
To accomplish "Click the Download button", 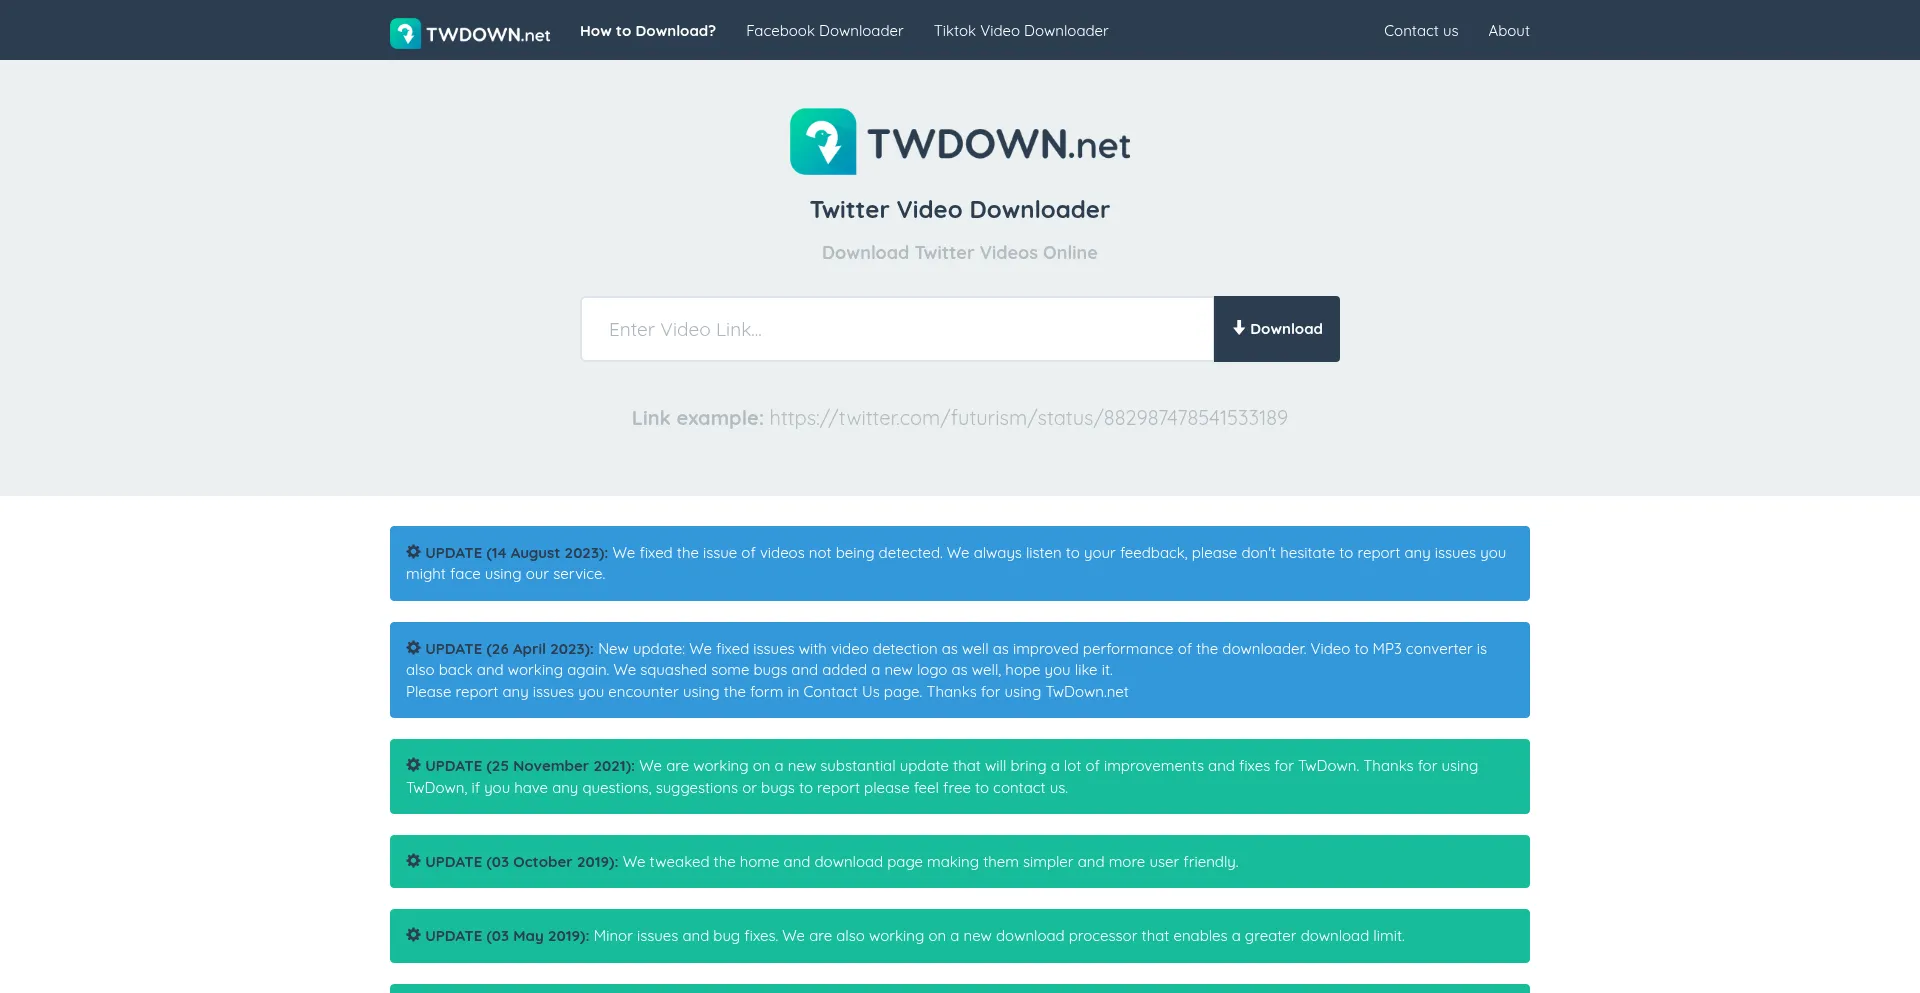I will [1277, 329].
